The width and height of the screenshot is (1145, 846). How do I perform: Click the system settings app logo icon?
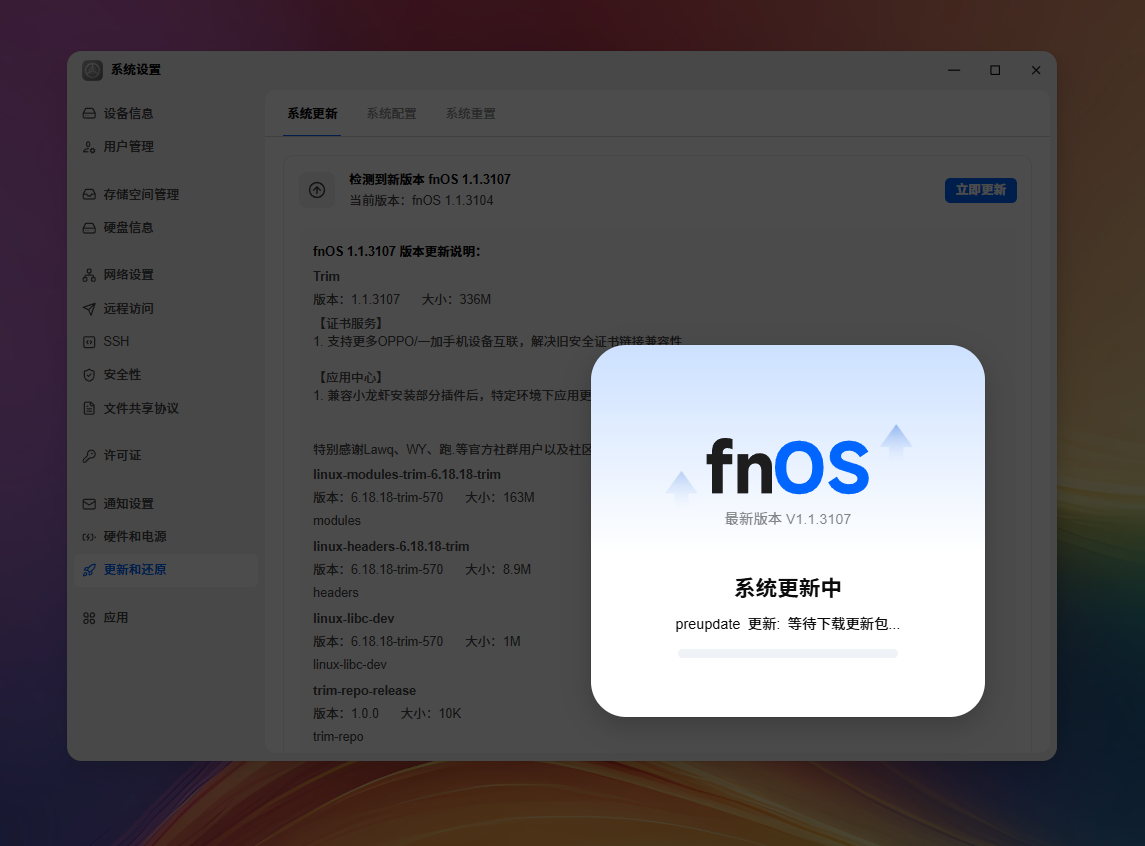click(x=92, y=70)
